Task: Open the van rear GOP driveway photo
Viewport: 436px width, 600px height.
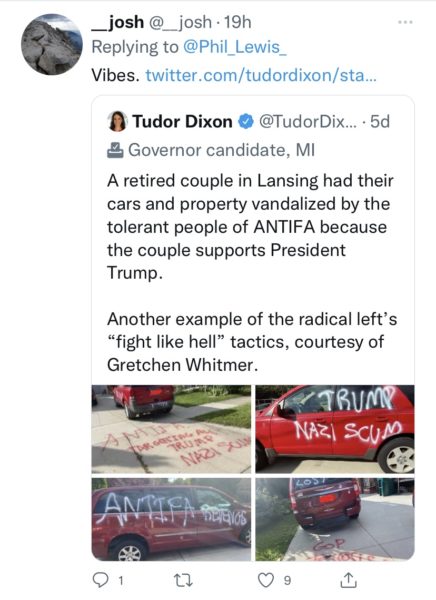Action: (x=335, y=519)
